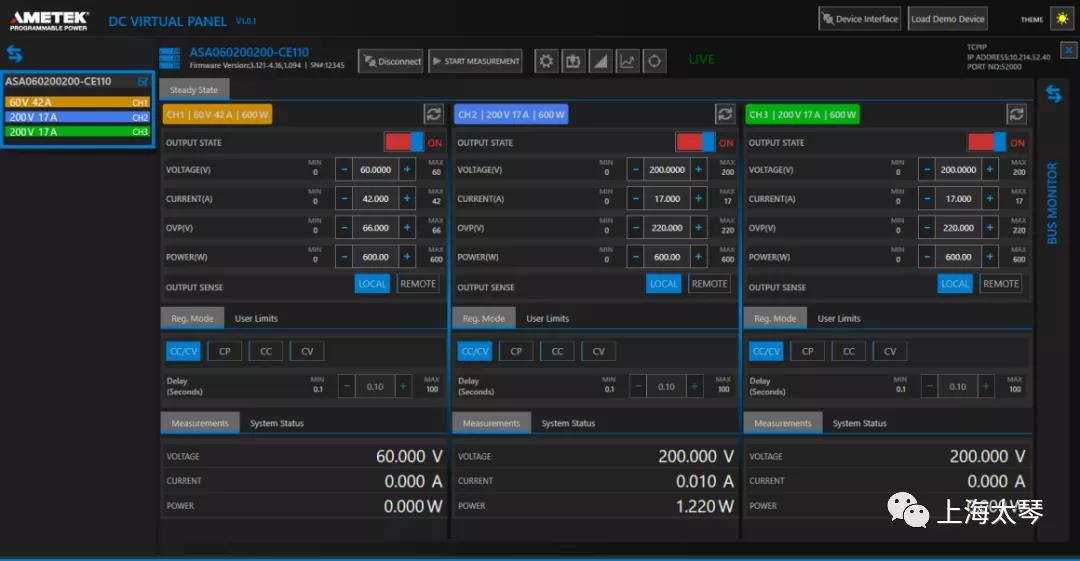The image size is (1080, 561).
Task: Close the device panel with X
Action: point(1068,50)
